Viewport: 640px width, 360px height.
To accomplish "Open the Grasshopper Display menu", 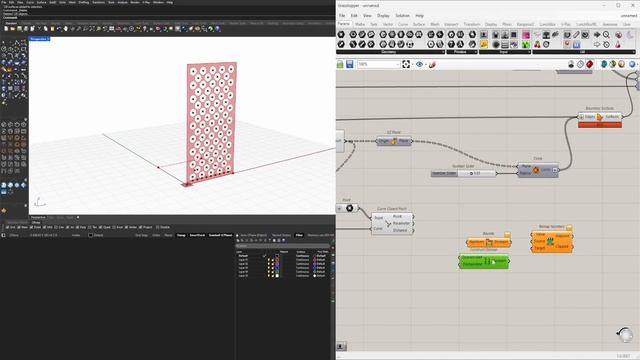I will point(383,16).
